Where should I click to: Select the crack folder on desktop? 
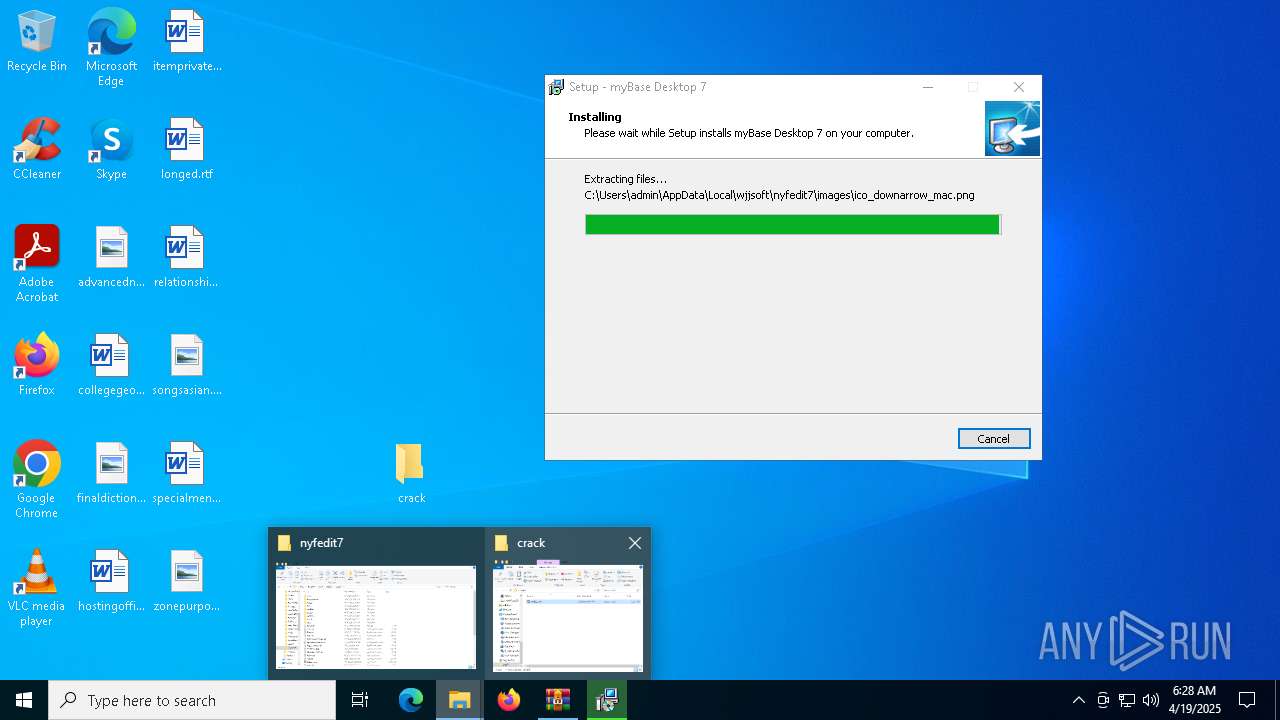click(x=411, y=474)
